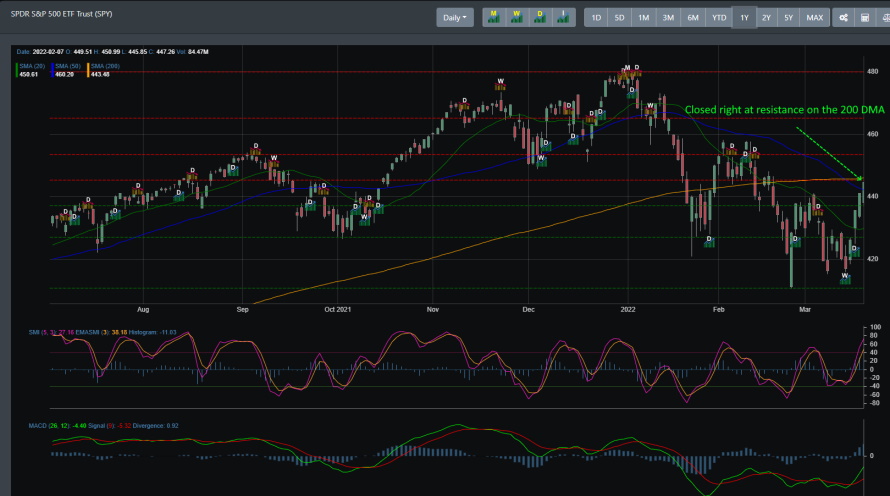Click the SMA (50) indicator label
This screenshot has height=496, width=890.
point(68,66)
